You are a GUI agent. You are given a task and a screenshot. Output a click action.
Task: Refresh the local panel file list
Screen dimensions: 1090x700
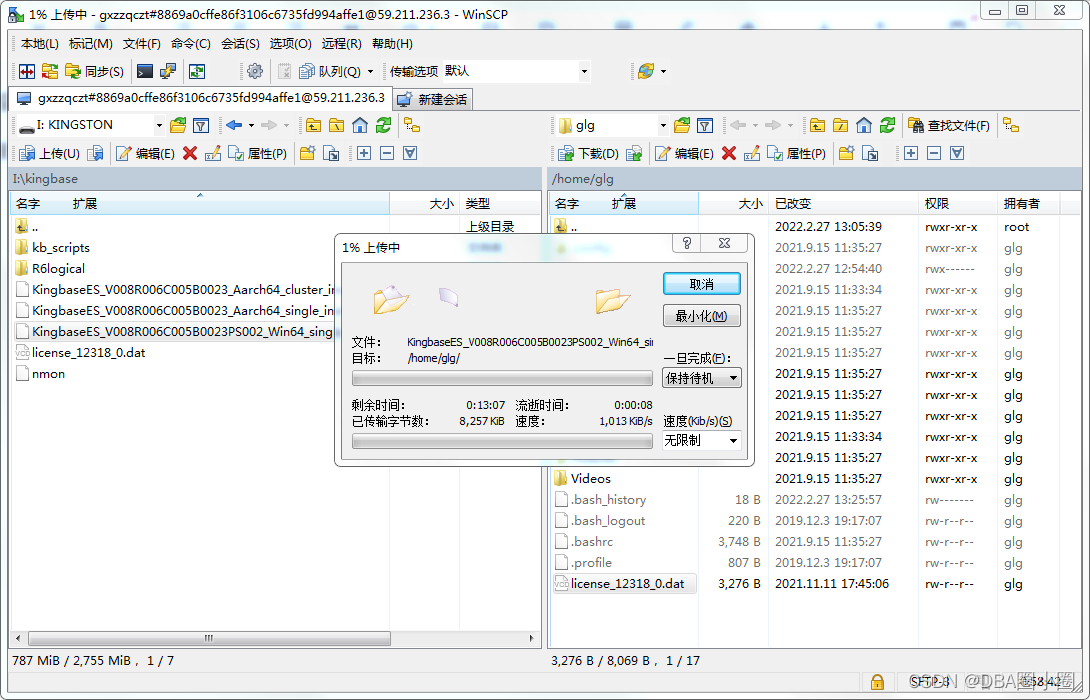pos(383,125)
